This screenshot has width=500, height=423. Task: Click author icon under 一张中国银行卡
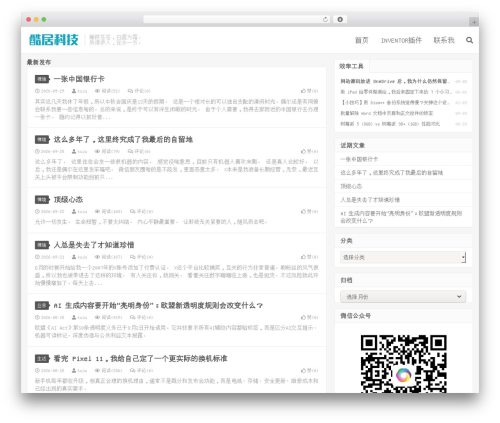(74, 91)
